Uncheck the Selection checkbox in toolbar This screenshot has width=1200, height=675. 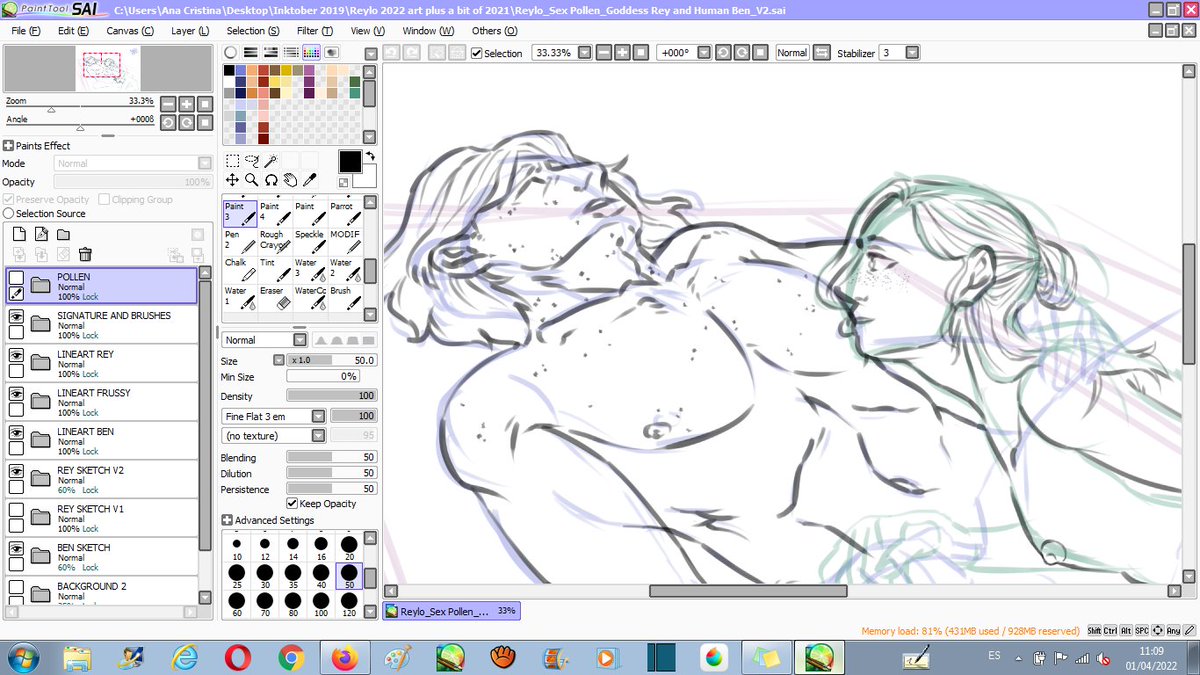click(477, 53)
